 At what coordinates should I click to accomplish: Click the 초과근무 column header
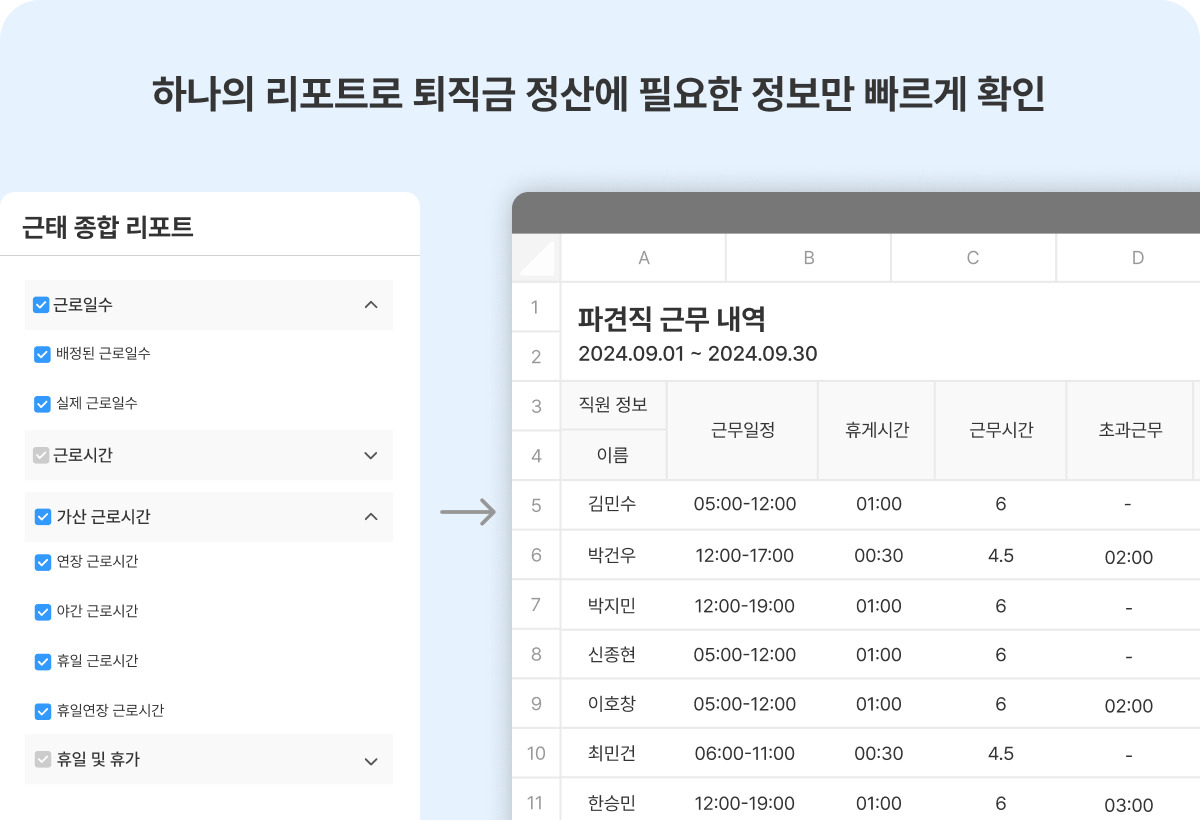[x=1130, y=430]
